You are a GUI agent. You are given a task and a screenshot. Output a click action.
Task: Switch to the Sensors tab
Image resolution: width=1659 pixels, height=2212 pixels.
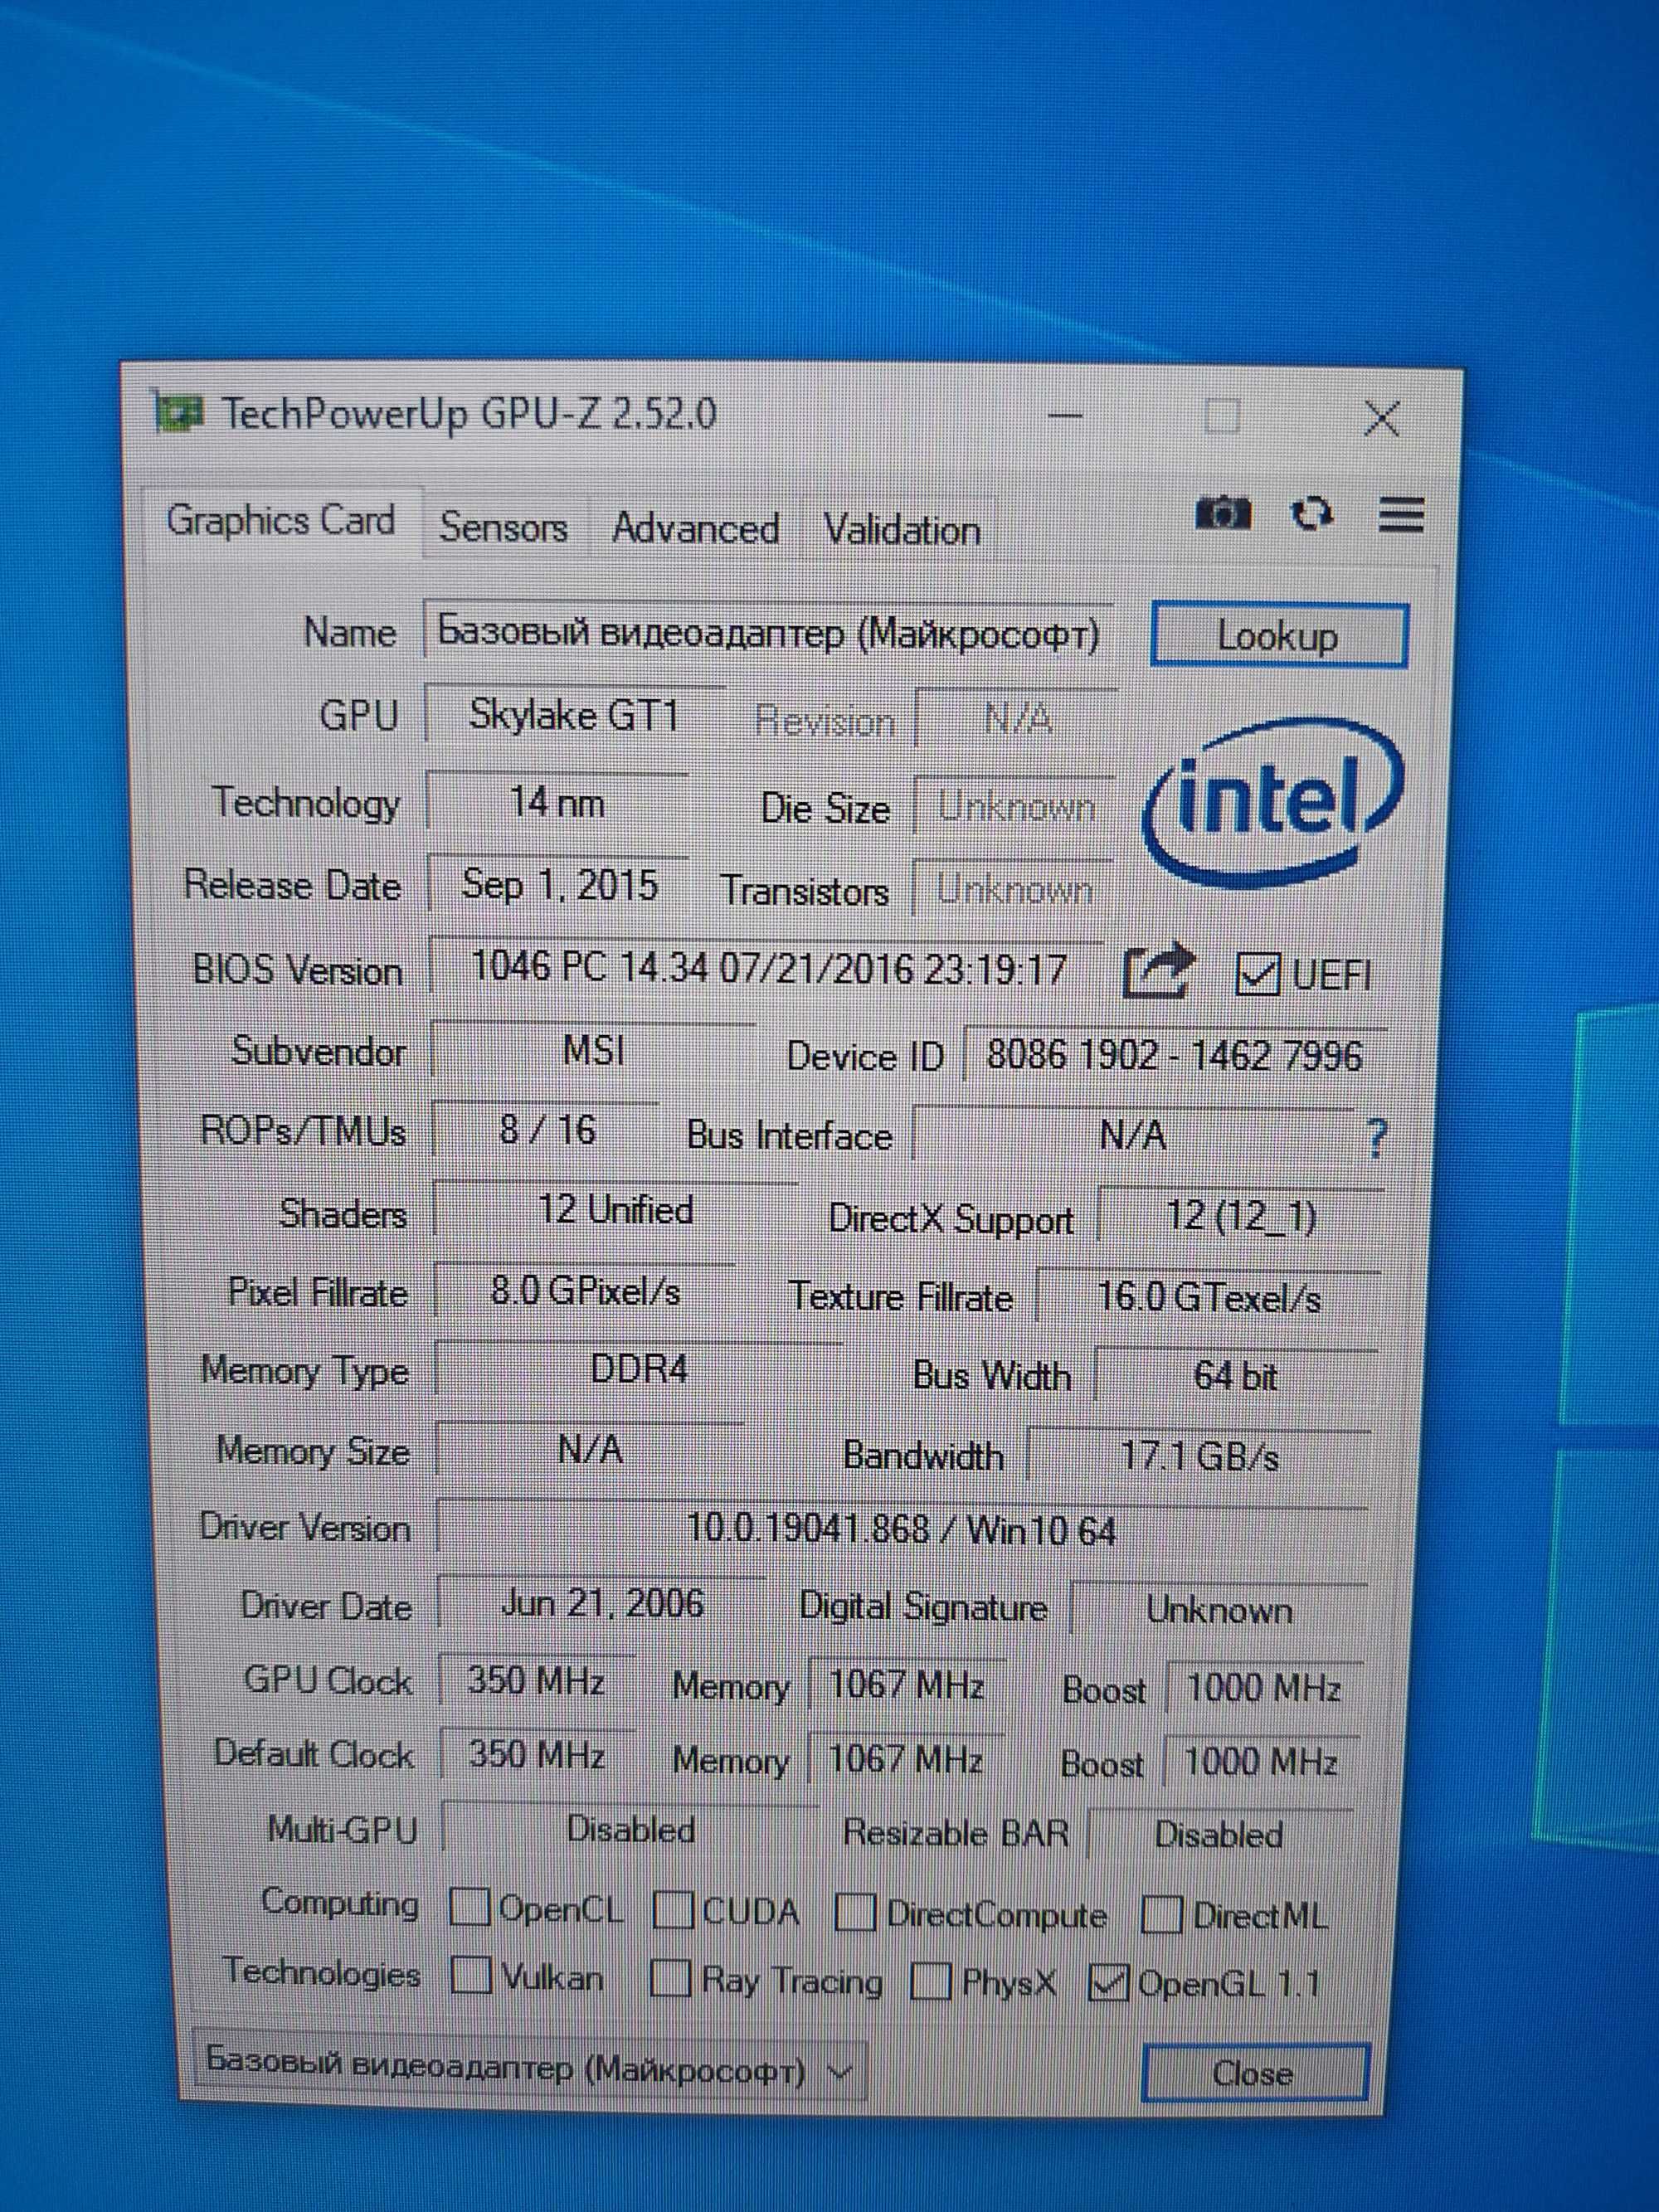coord(504,527)
